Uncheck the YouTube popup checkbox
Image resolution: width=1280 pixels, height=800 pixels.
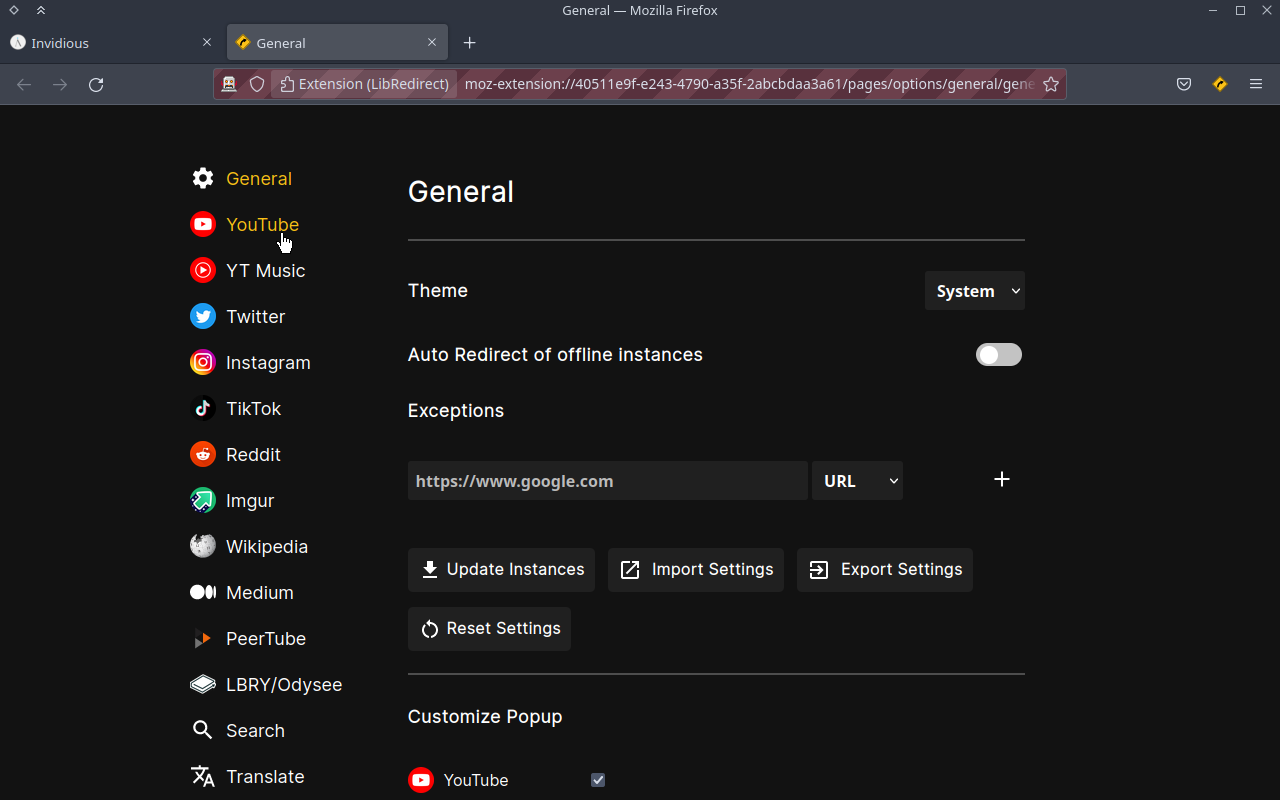598,780
